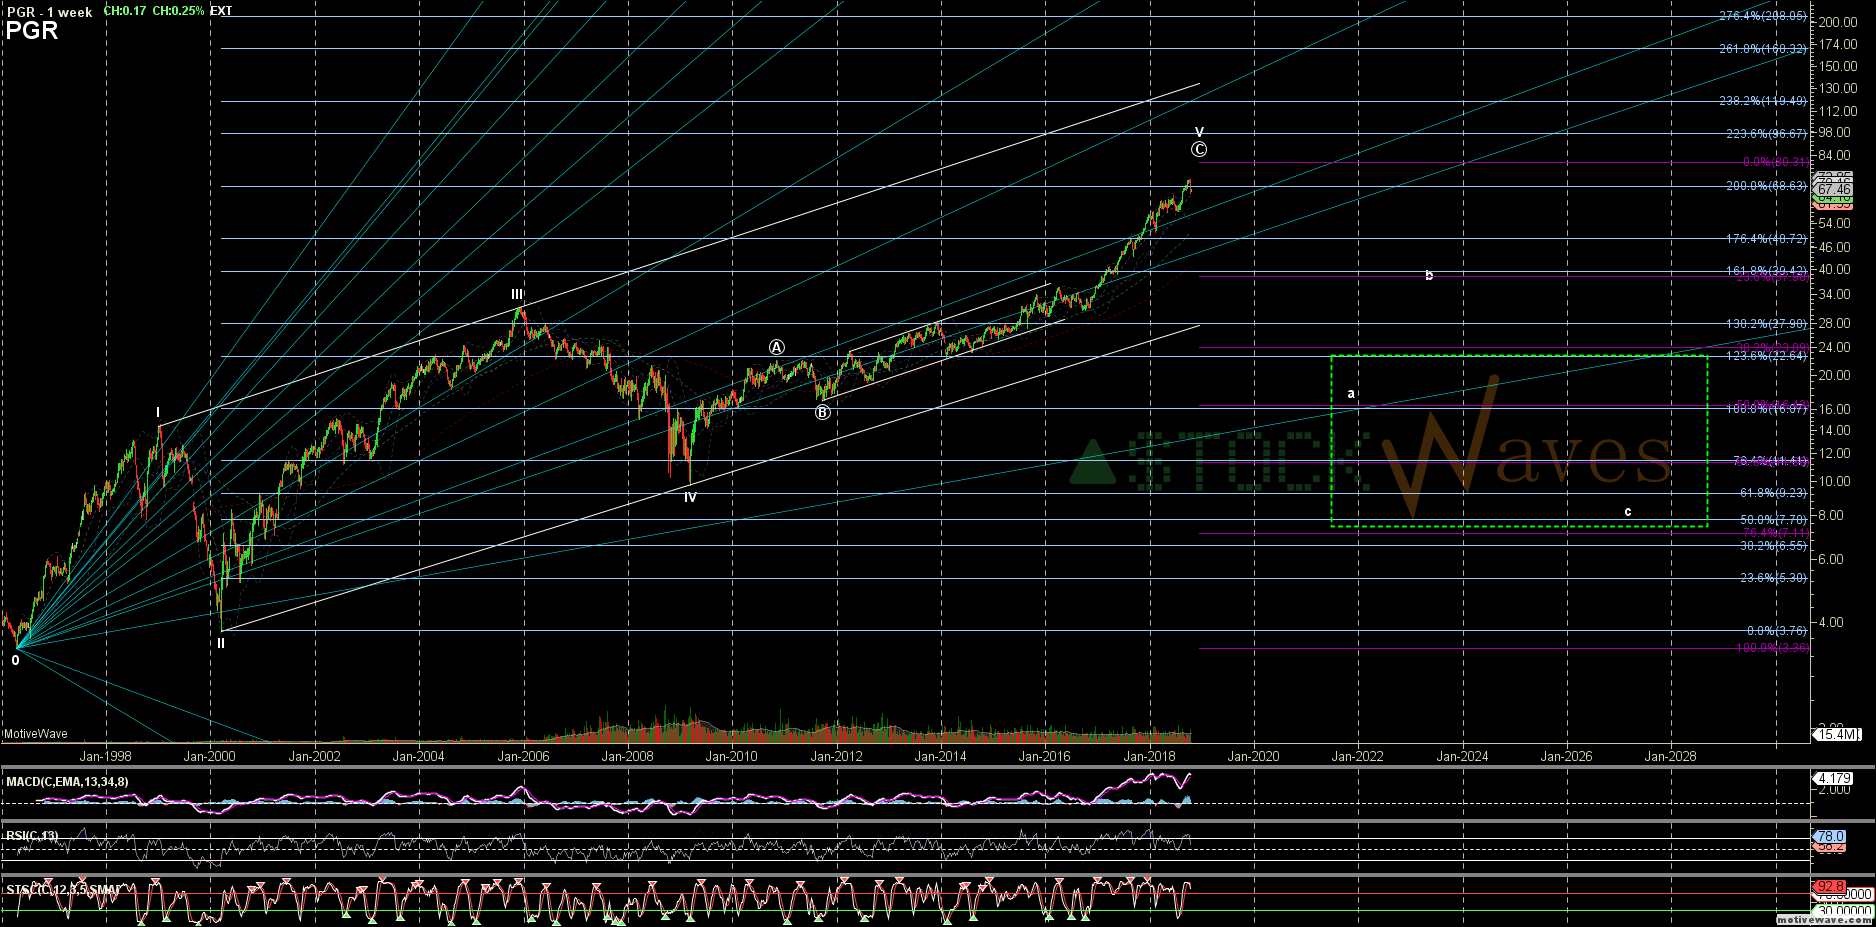Click the CH:0.25% percent change readout
Viewport: 1876px width, 927px height.
tap(178, 11)
